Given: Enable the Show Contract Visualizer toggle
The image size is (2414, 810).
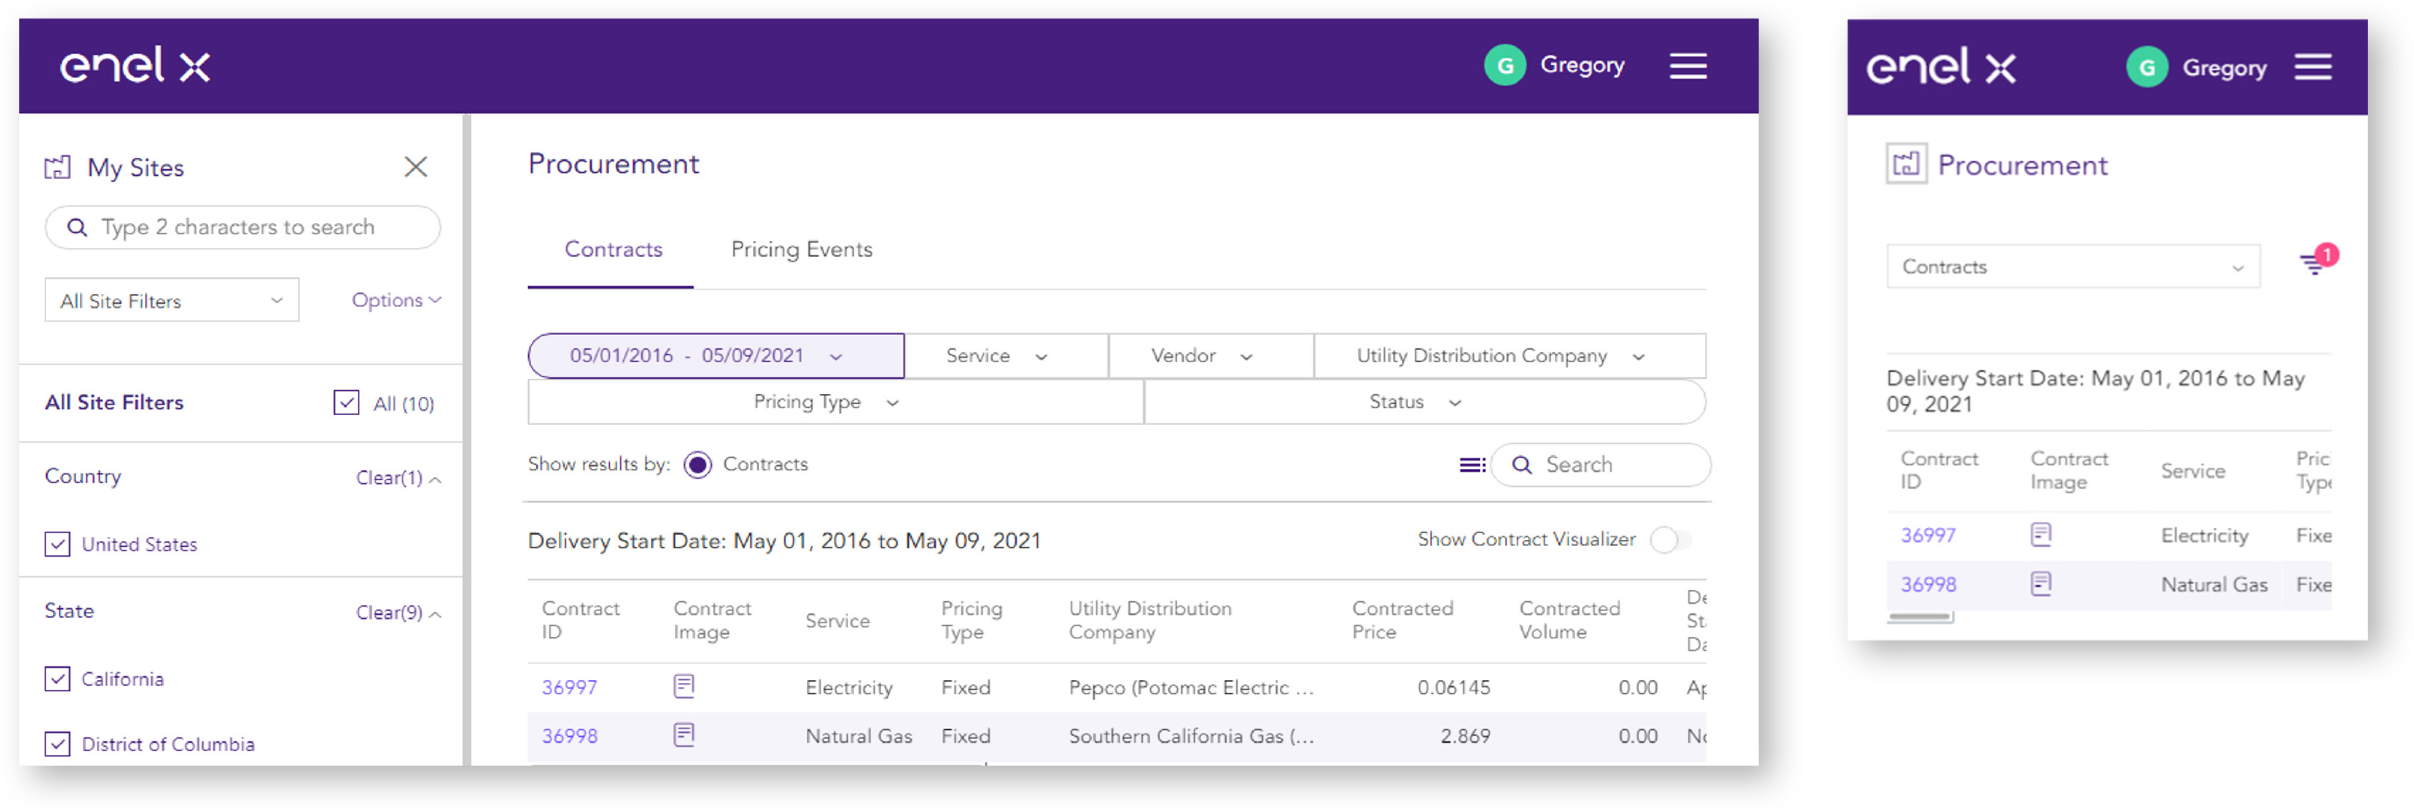Looking at the screenshot, I should (x=1670, y=540).
